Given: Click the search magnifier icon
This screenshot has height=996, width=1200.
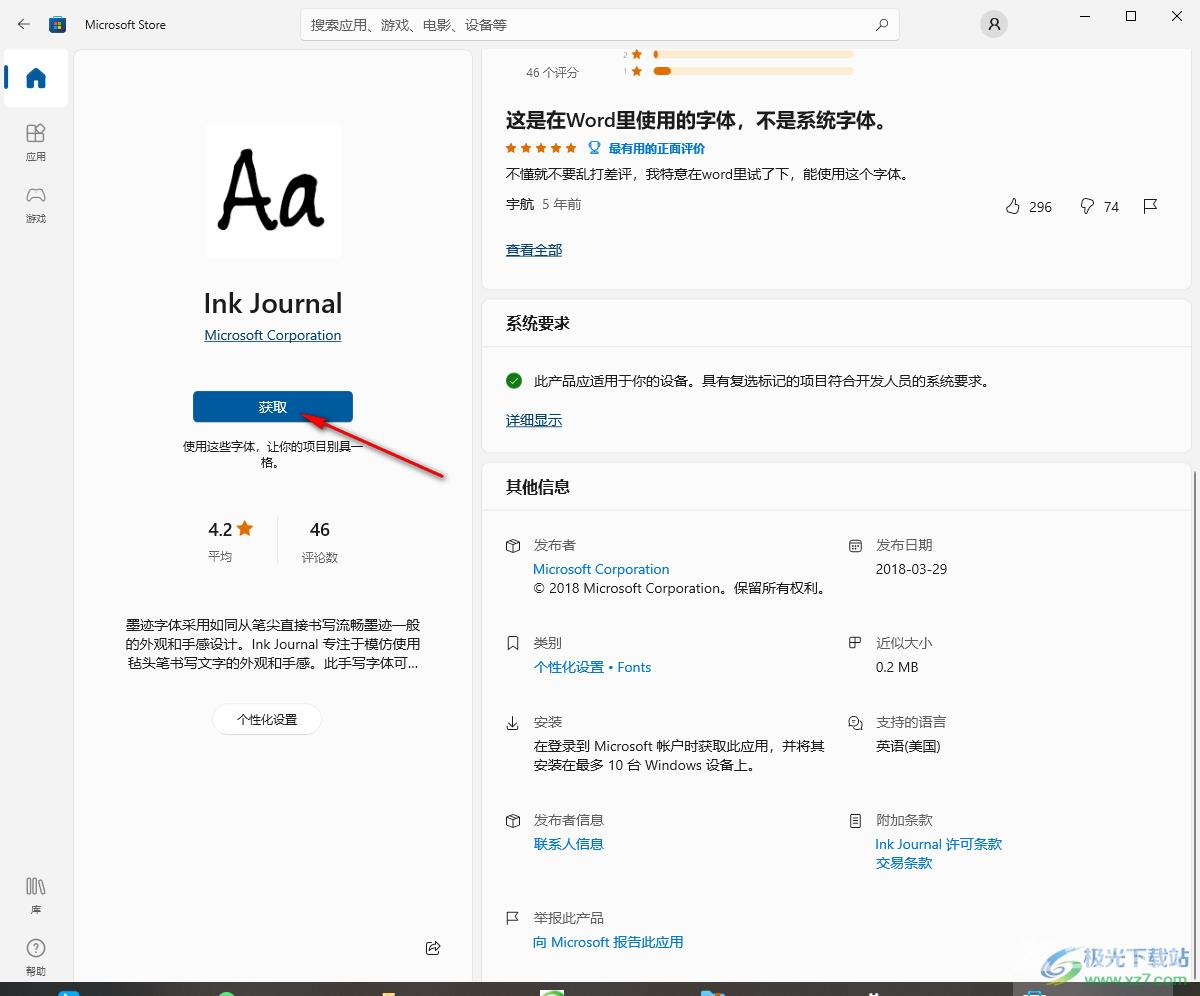Looking at the screenshot, I should (x=882, y=25).
